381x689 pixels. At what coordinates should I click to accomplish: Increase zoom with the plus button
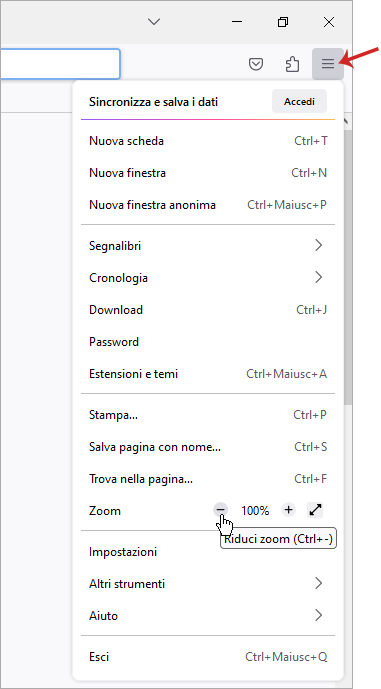288,510
